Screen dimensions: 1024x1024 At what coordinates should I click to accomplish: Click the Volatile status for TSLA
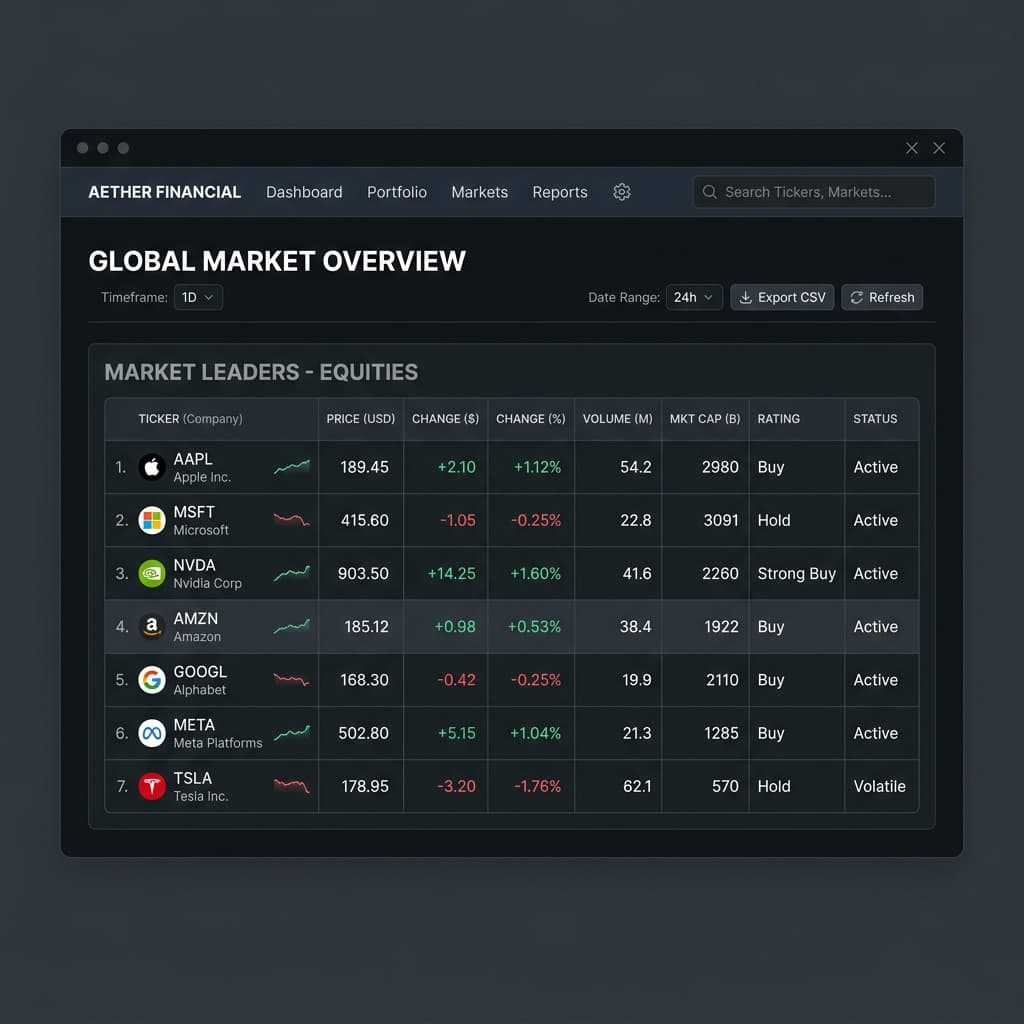click(x=879, y=786)
